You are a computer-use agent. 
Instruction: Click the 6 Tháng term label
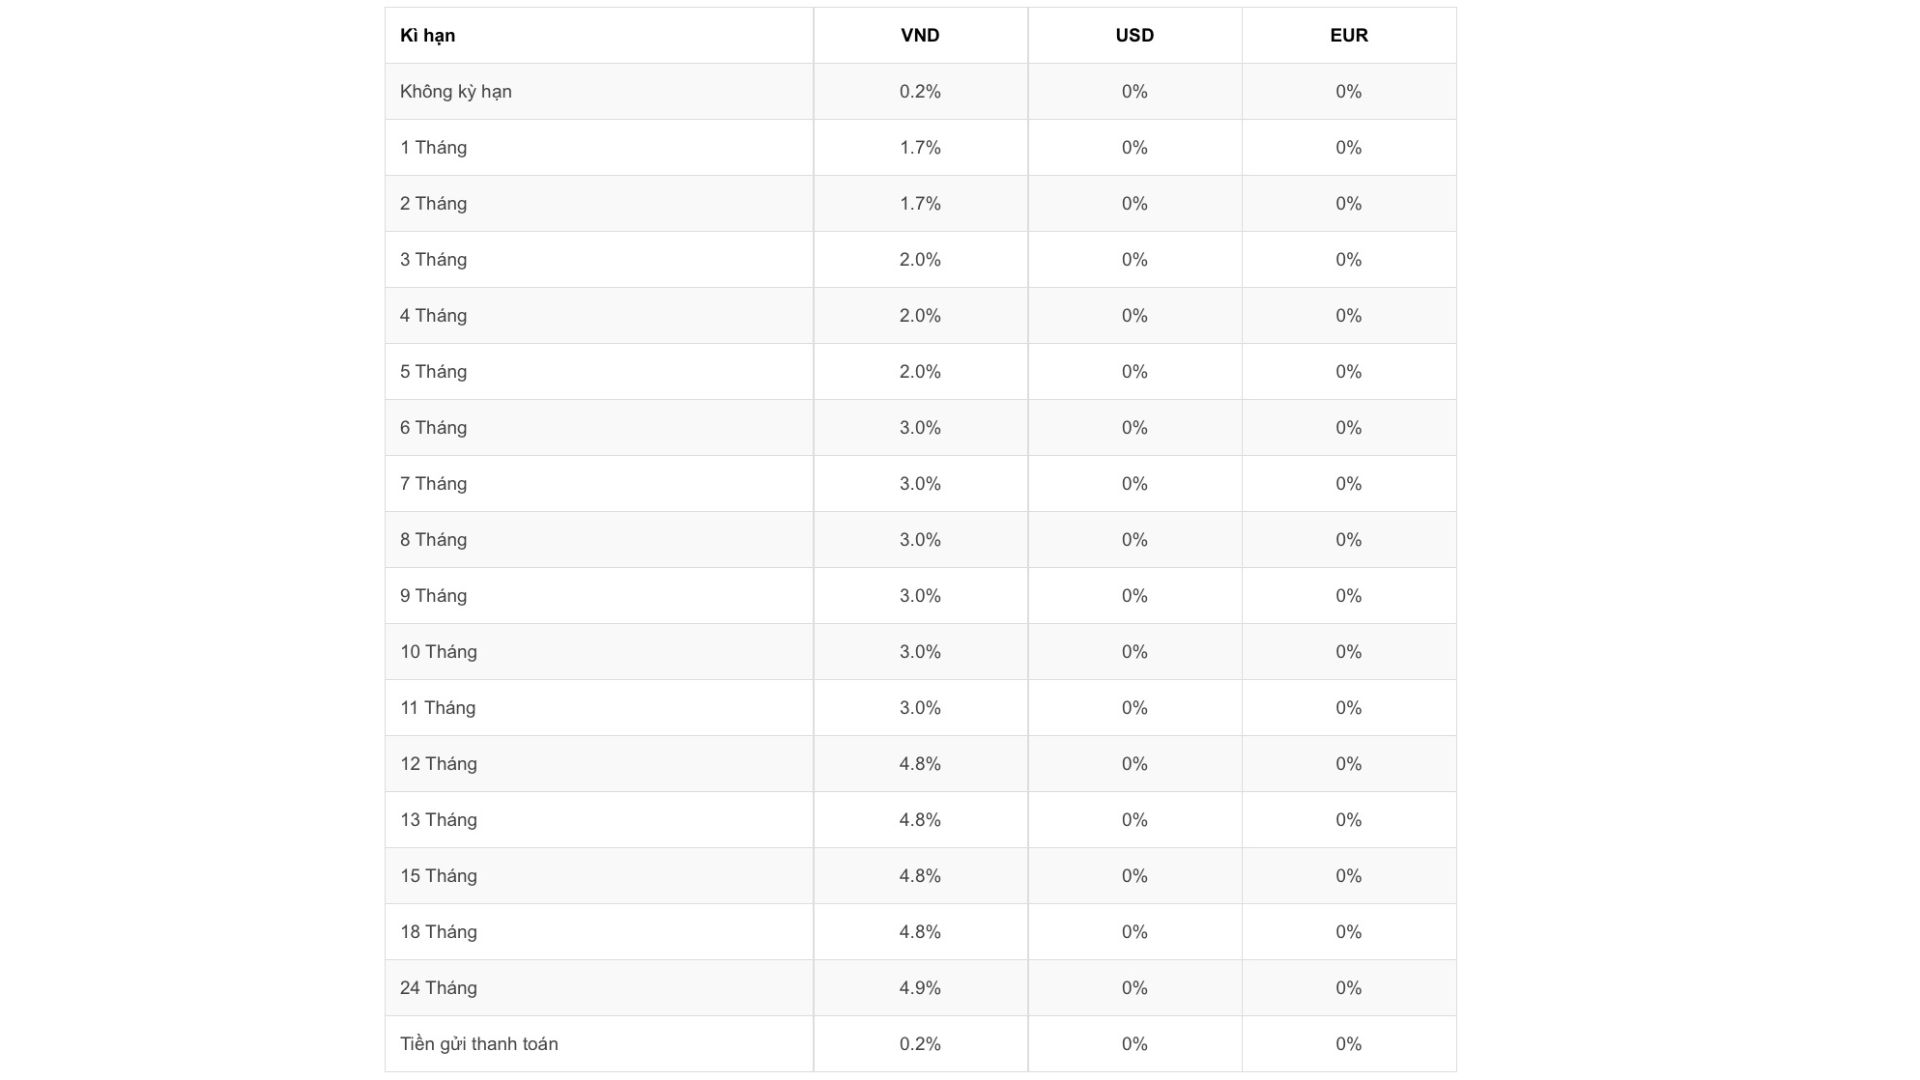pos(433,427)
